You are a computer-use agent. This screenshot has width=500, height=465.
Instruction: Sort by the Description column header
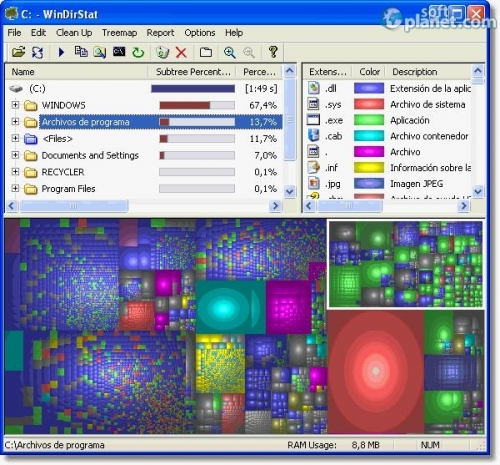coord(428,72)
